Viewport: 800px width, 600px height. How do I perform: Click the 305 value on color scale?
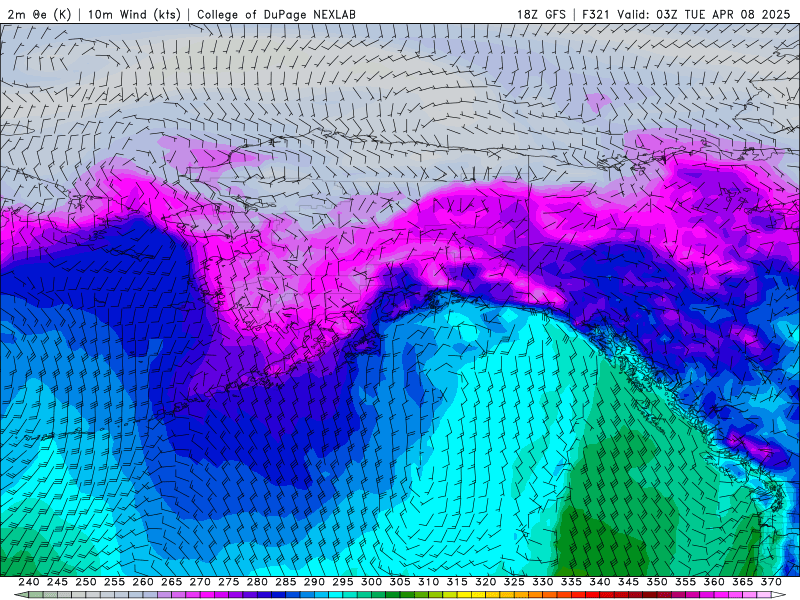click(x=400, y=582)
